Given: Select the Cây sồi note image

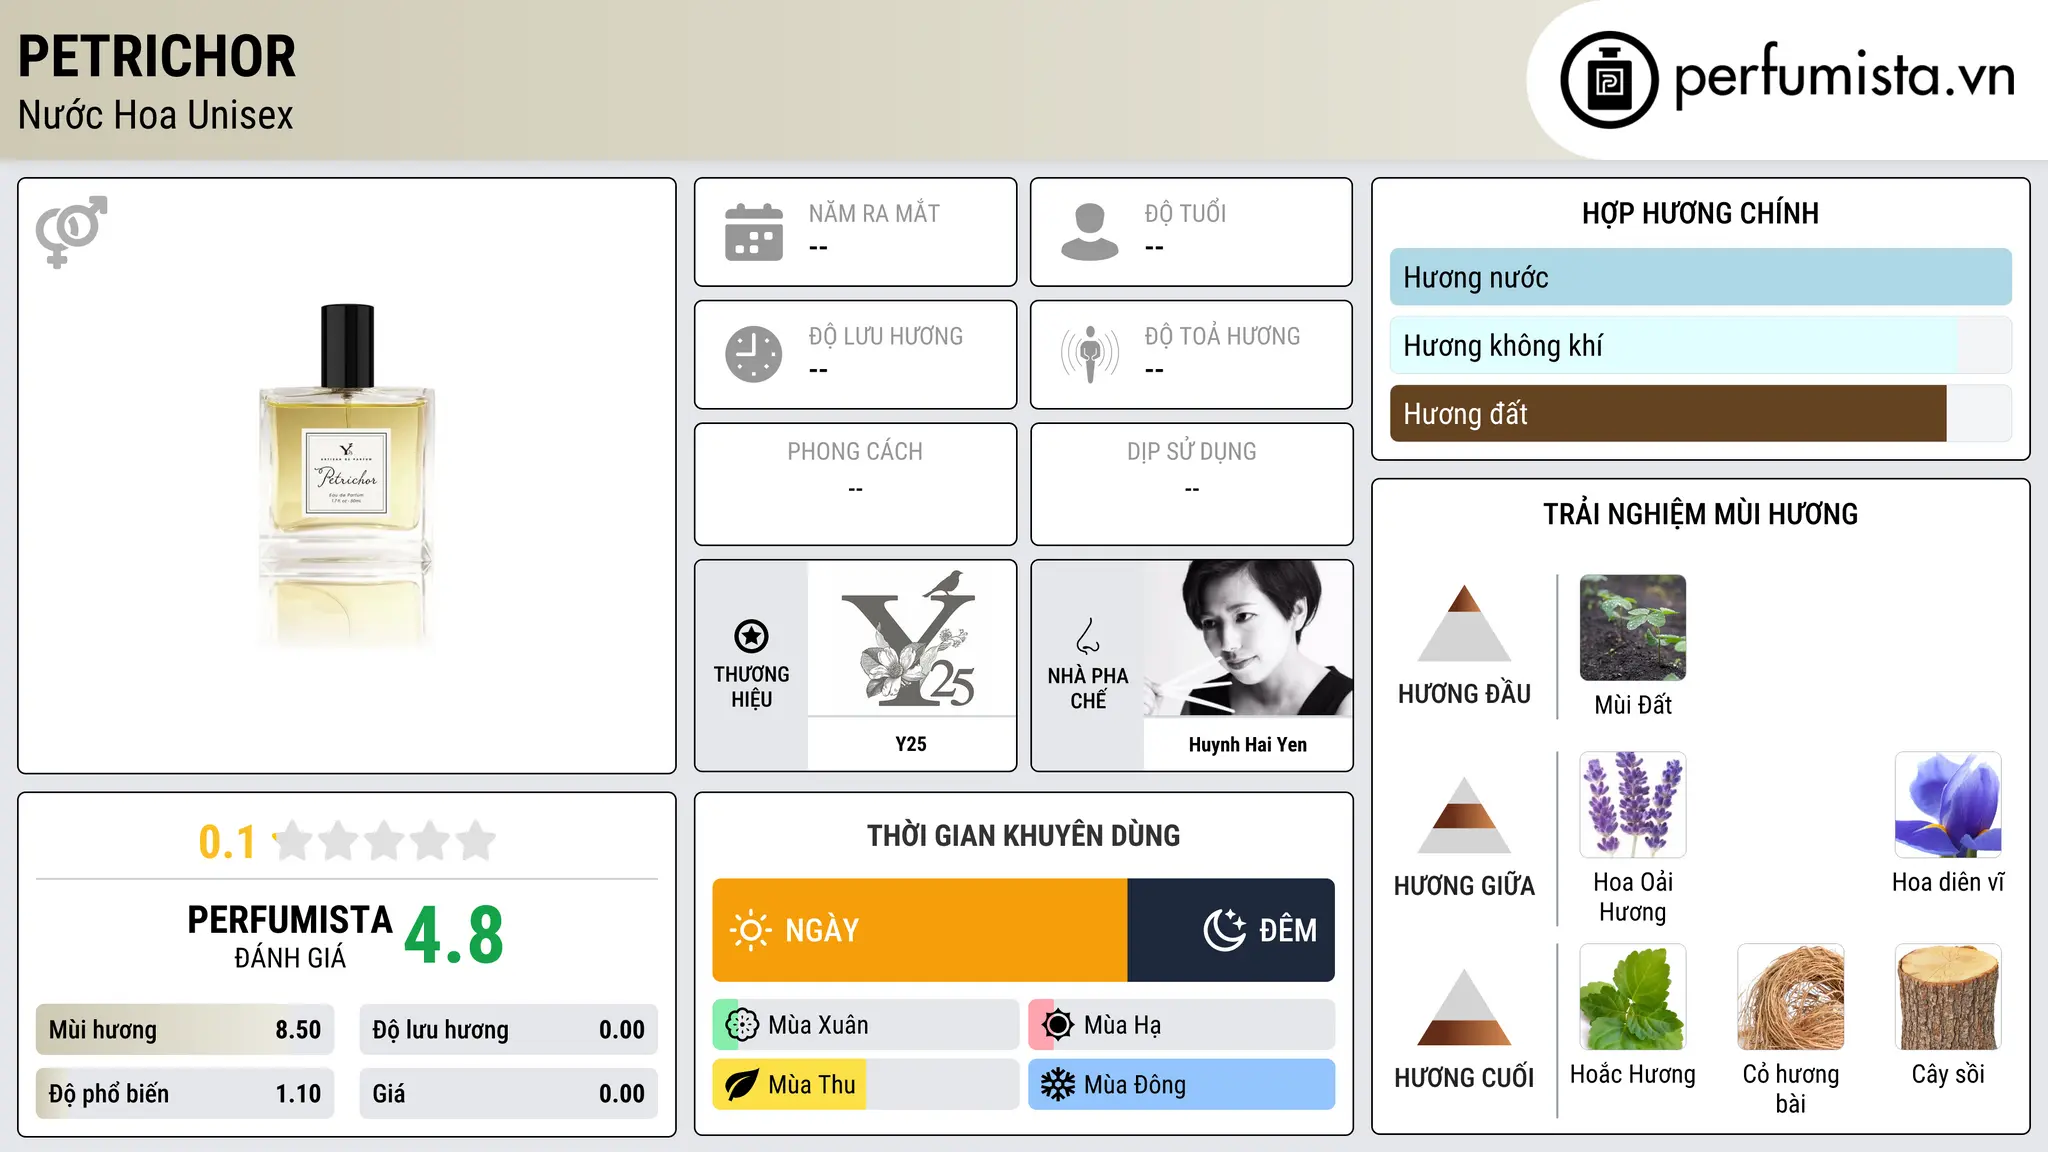Looking at the screenshot, I should [1948, 997].
